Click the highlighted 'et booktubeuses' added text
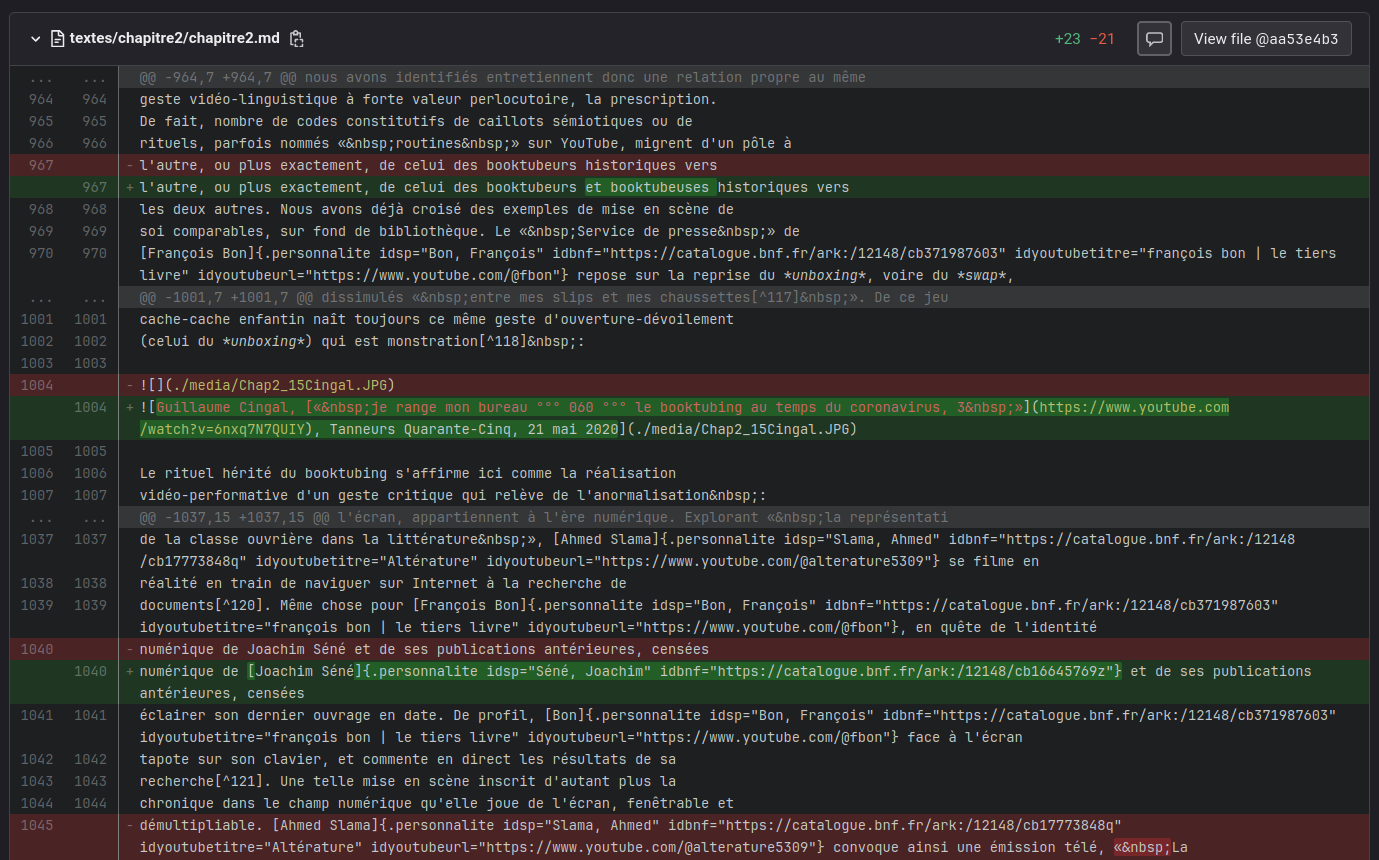The image size is (1379, 860). [649, 187]
